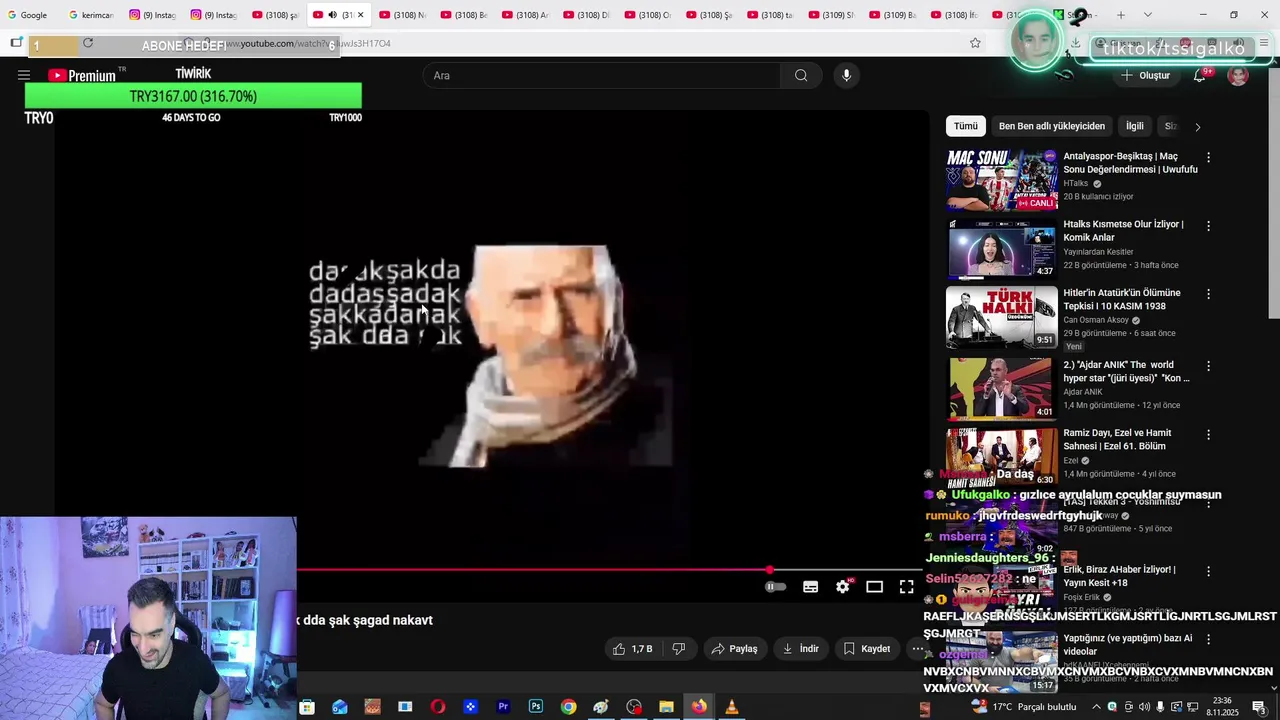Open Ajdar ANIK hyper star thumbnail
The image size is (1280, 720).
click(x=1002, y=390)
